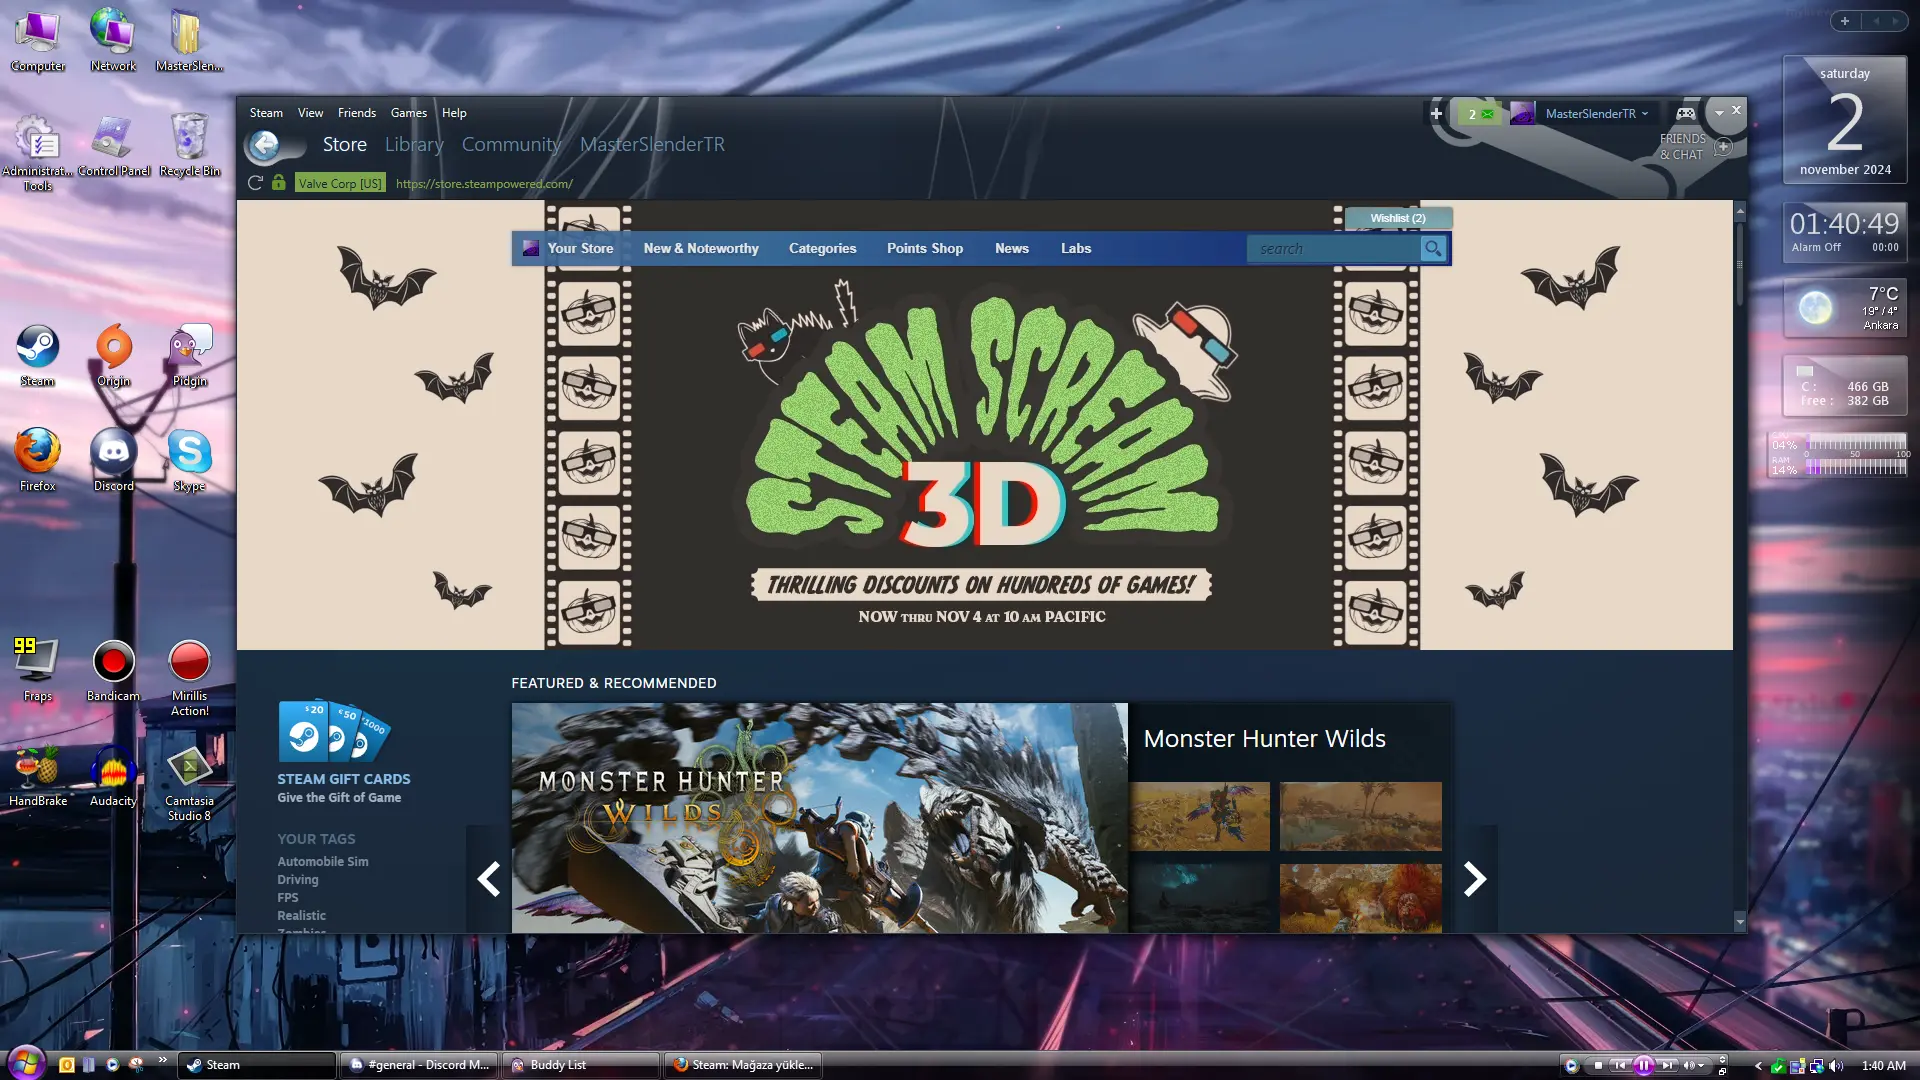Click the Steam page vertical scrollbar thumb
The height and width of the screenshot is (1080, 1920).
pyautogui.click(x=1740, y=262)
